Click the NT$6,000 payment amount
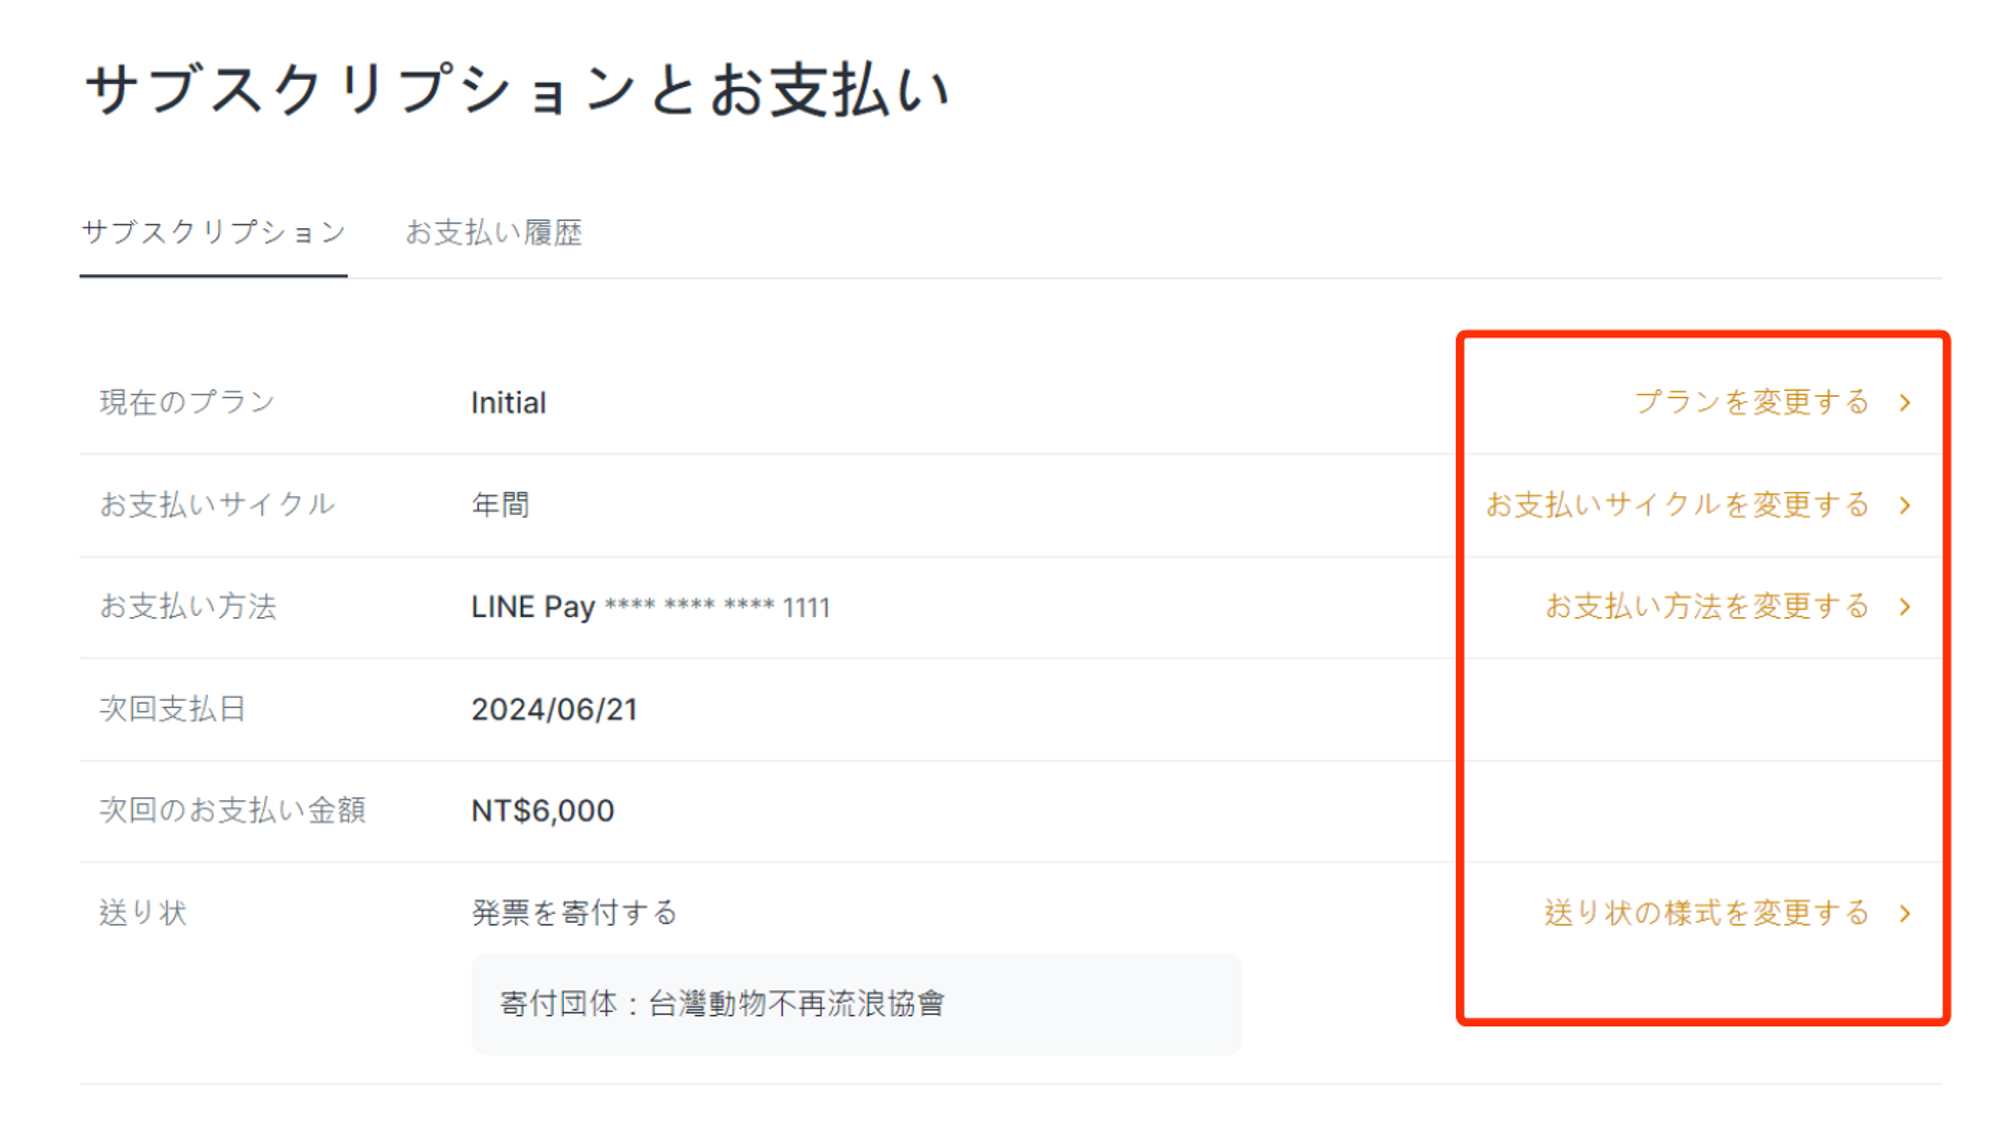This screenshot has height=1140, width=2000. click(x=542, y=811)
